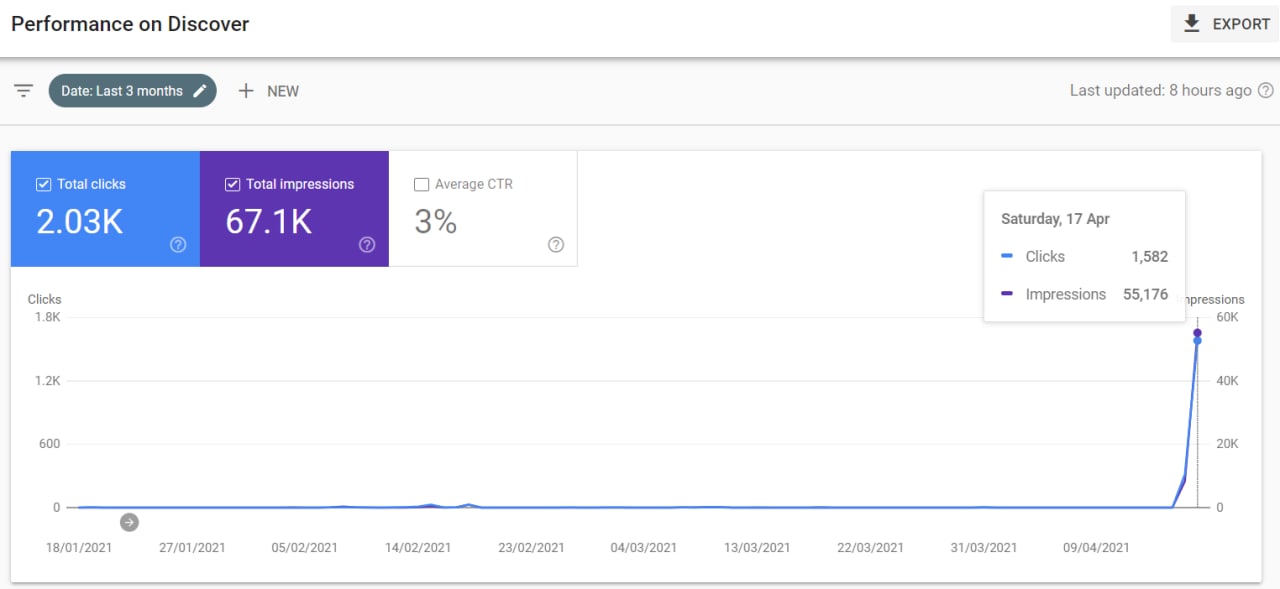Click the plus icon to add filter

click(246, 91)
